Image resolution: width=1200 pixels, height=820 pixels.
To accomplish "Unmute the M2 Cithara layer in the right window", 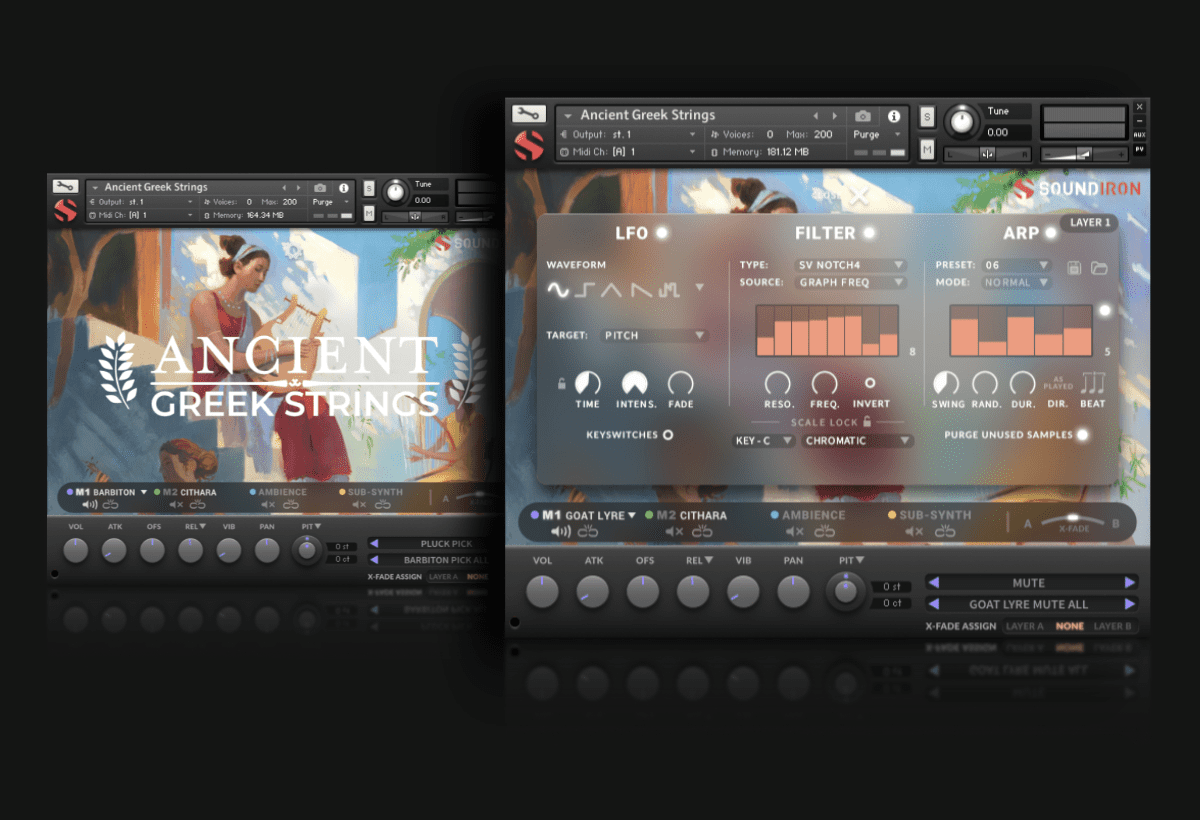I will [675, 532].
